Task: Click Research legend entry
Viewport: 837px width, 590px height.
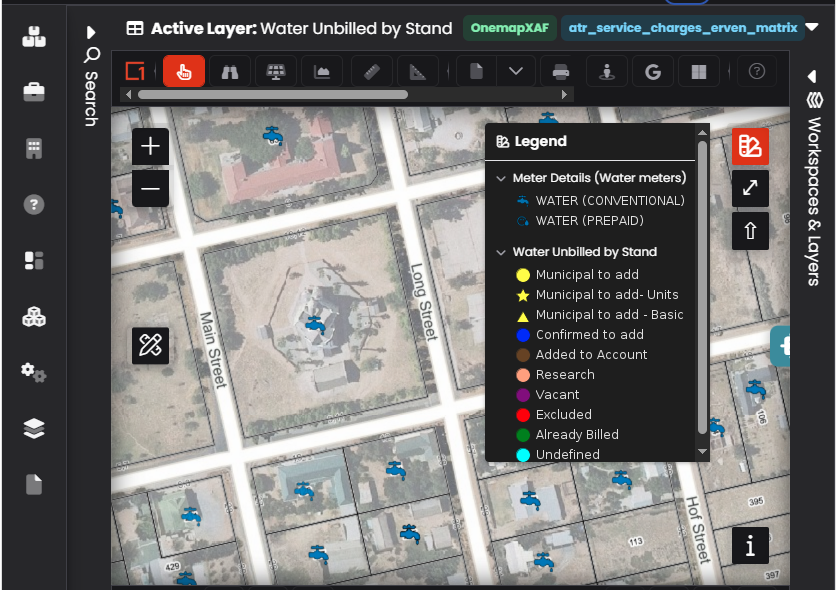Action: coord(556,375)
